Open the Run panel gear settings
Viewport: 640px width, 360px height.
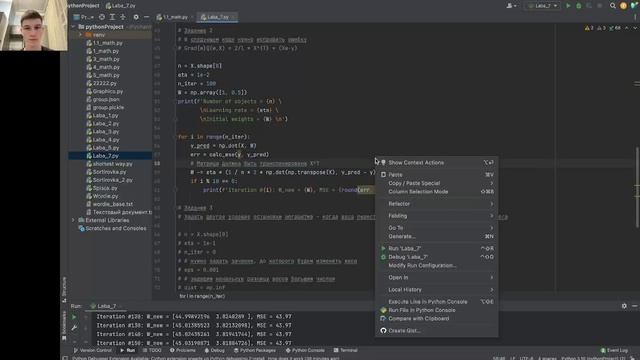pos(624,306)
